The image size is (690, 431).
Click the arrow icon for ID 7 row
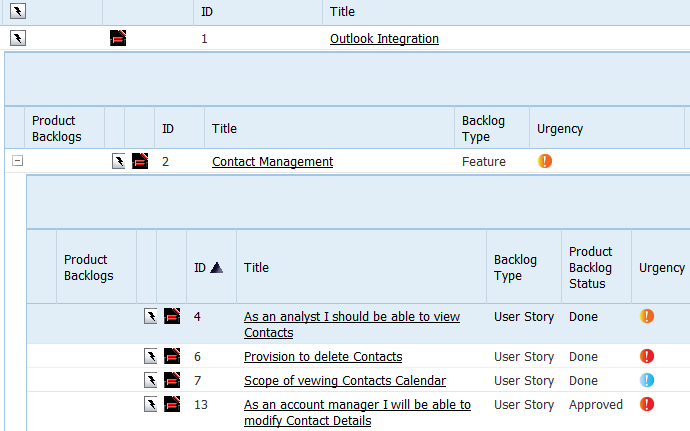[150, 381]
